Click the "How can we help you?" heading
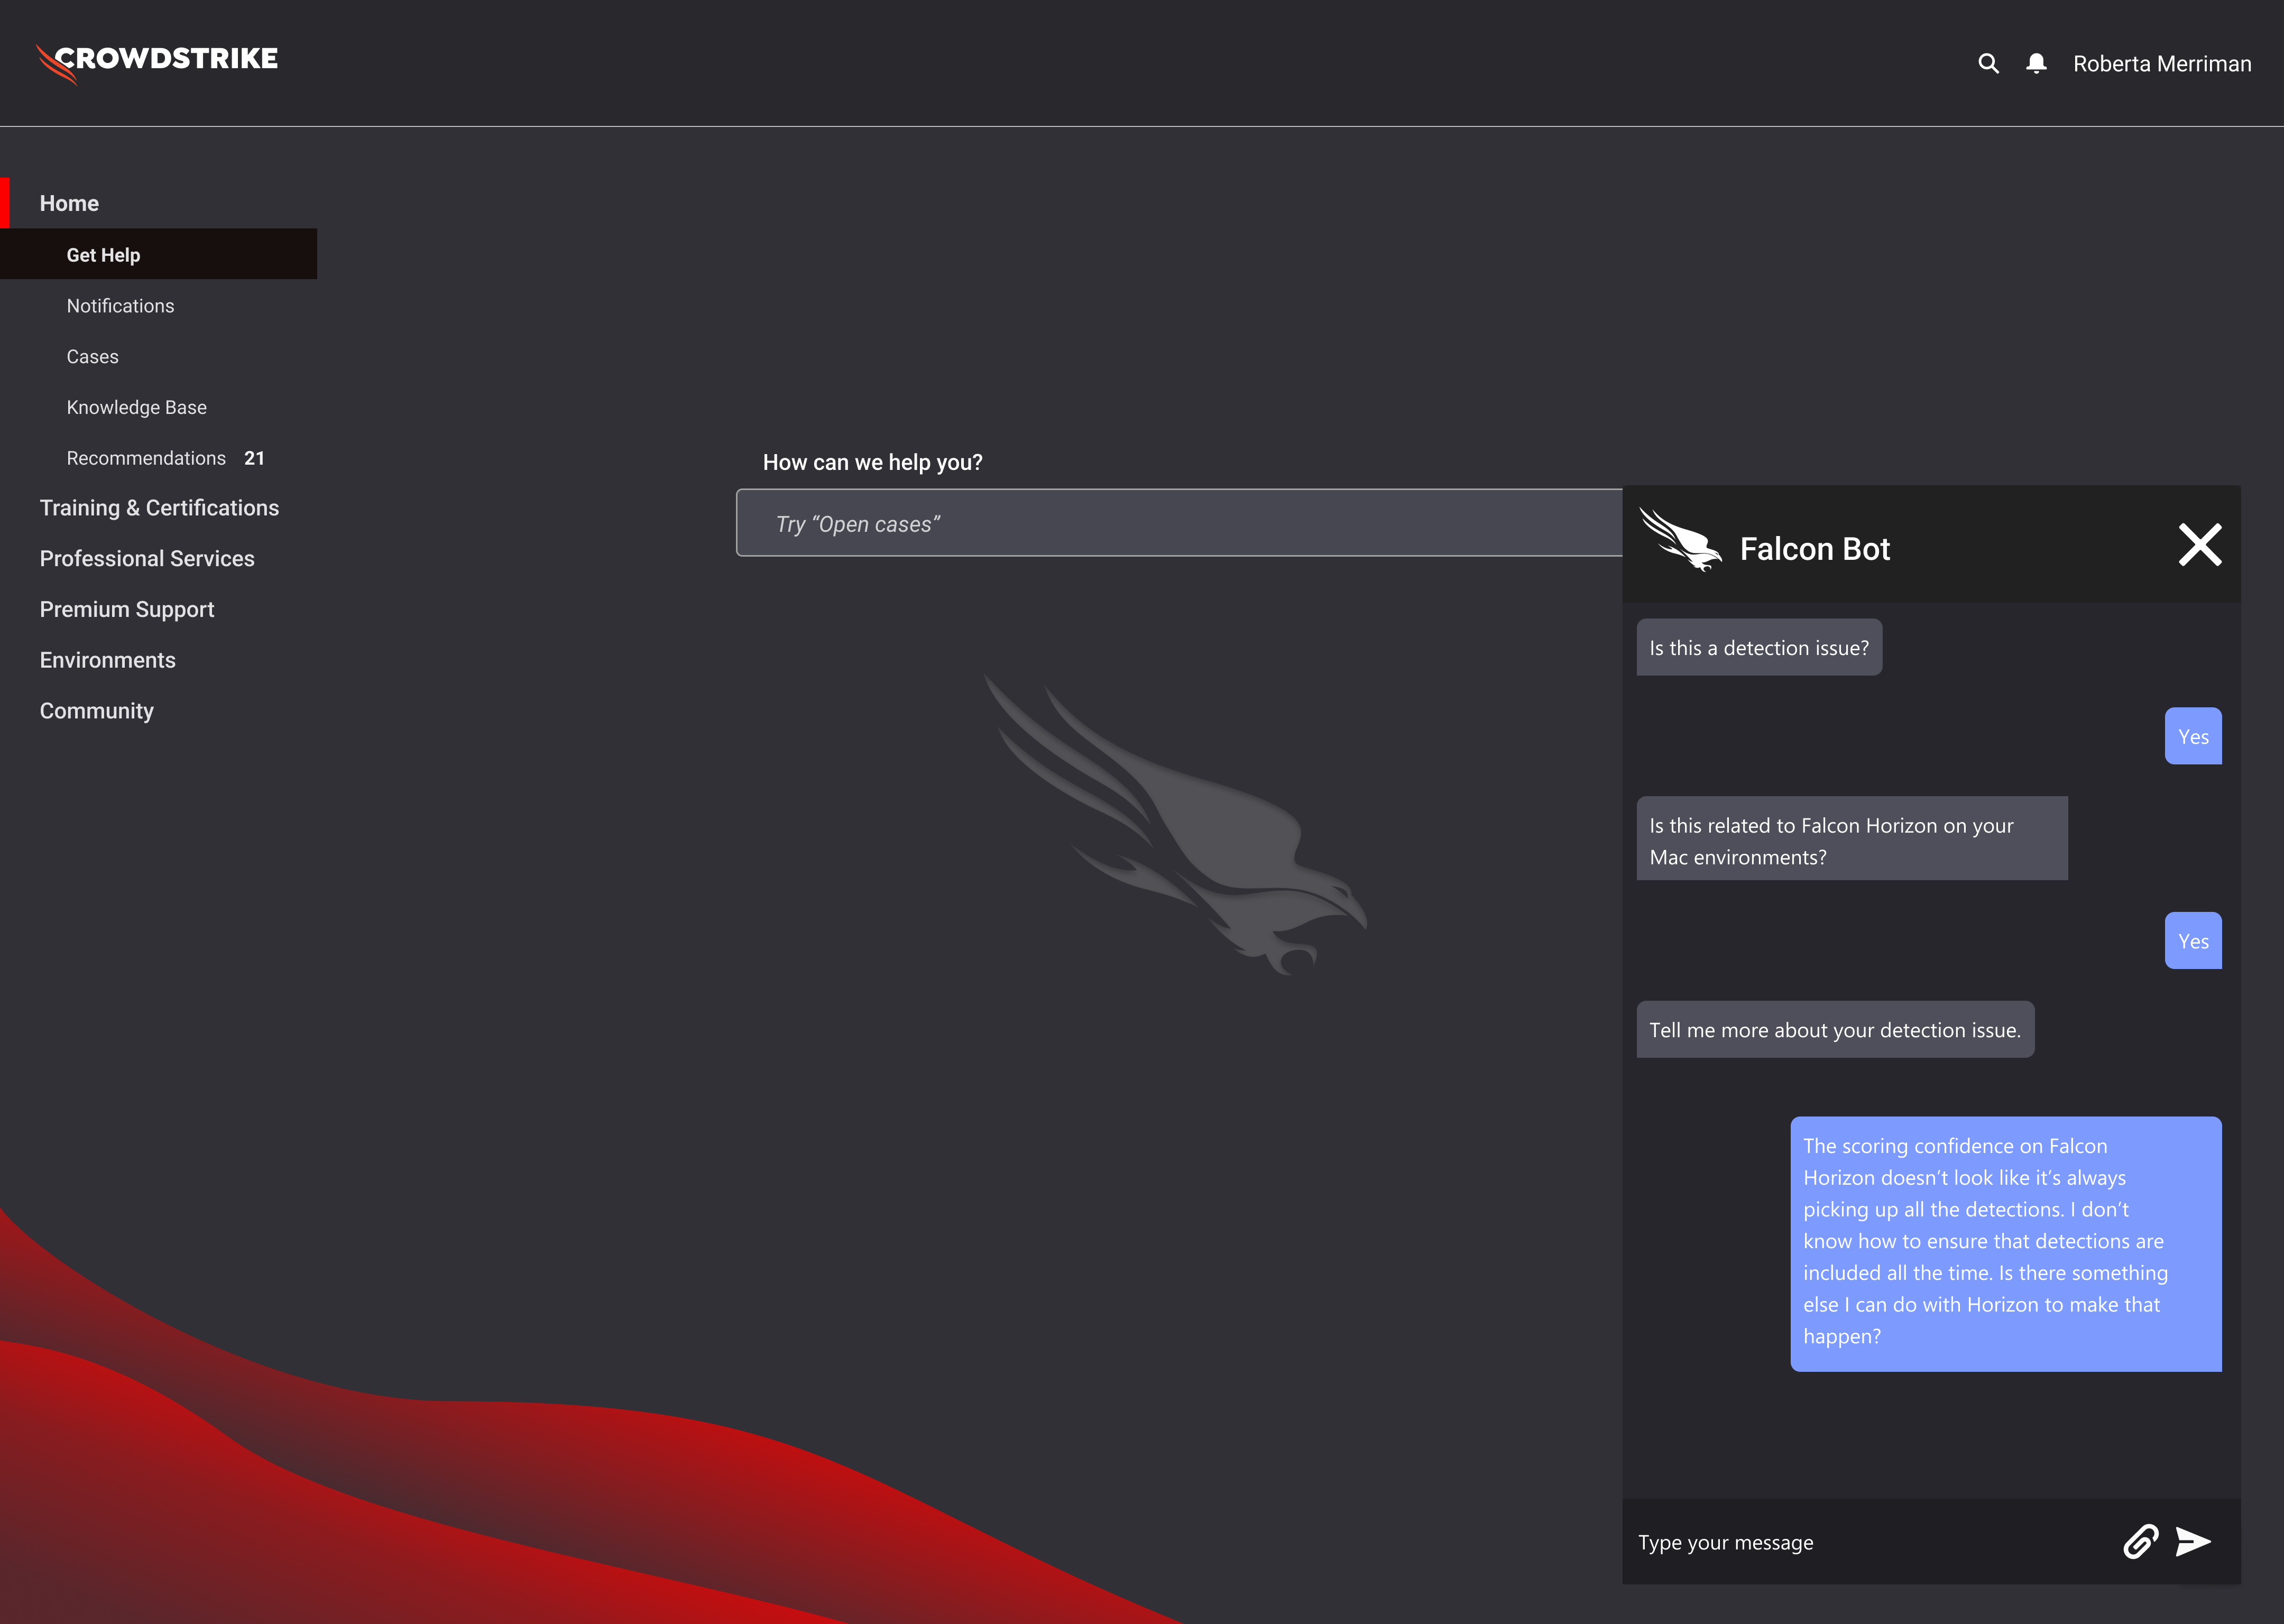Image resolution: width=2284 pixels, height=1624 pixels. click(x=872, y=462)
